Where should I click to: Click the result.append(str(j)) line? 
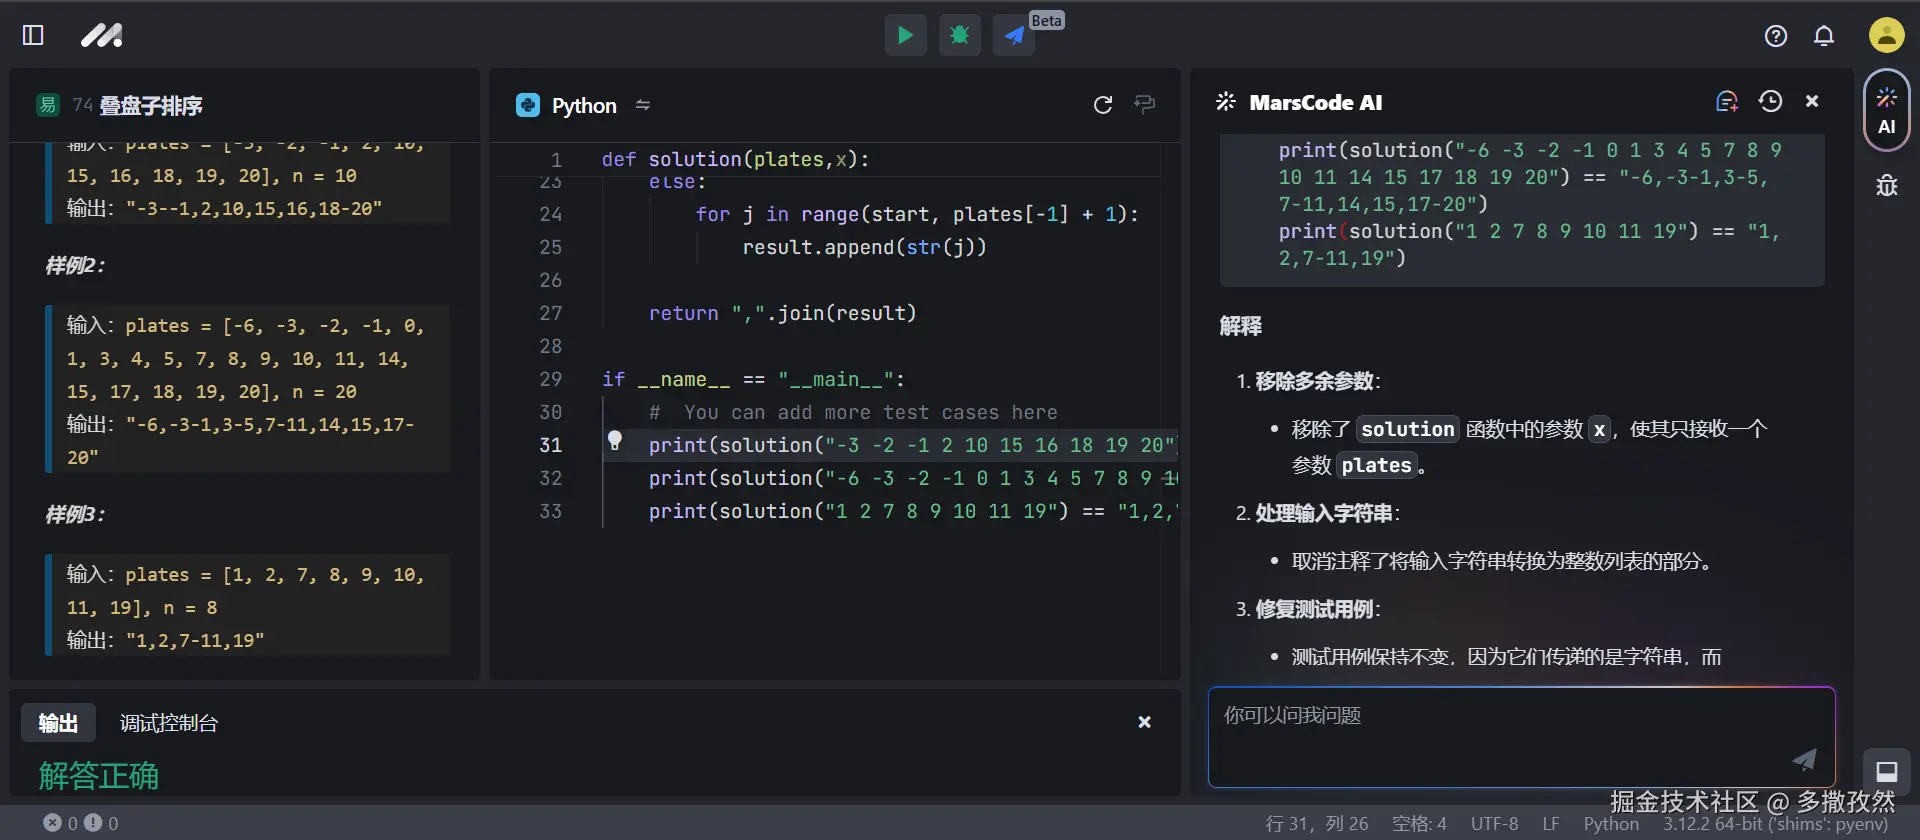(864, 247)
